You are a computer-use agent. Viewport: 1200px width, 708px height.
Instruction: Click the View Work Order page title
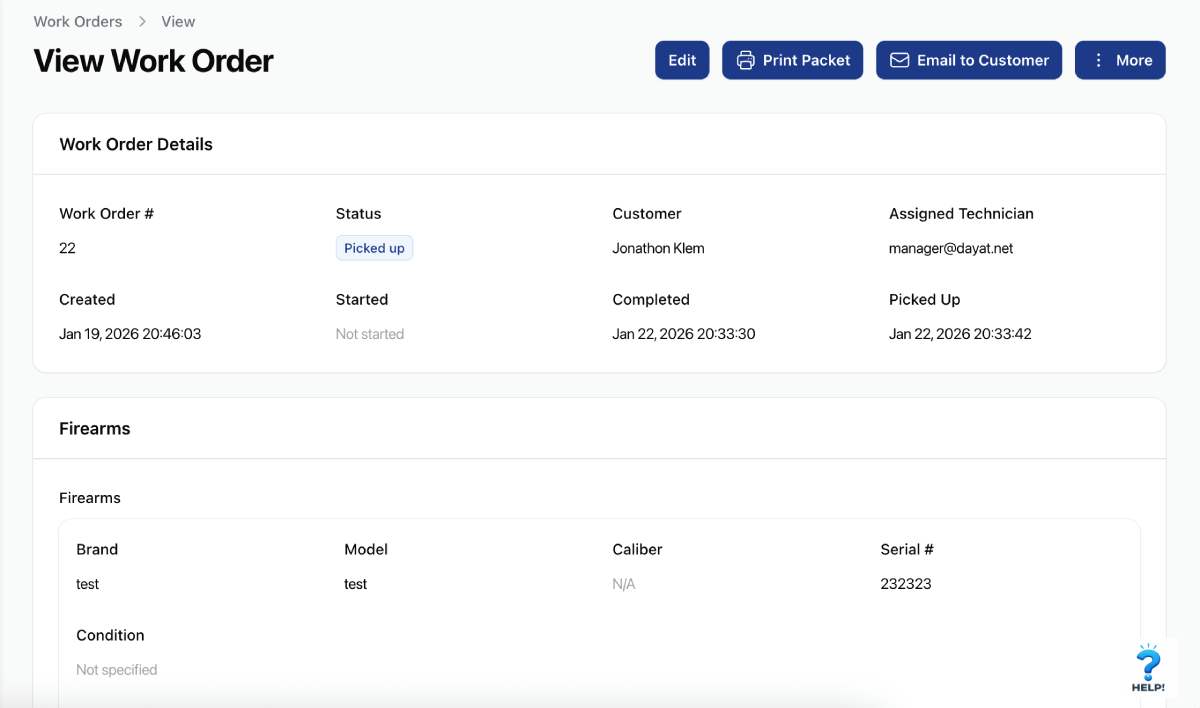click(152, 60)
